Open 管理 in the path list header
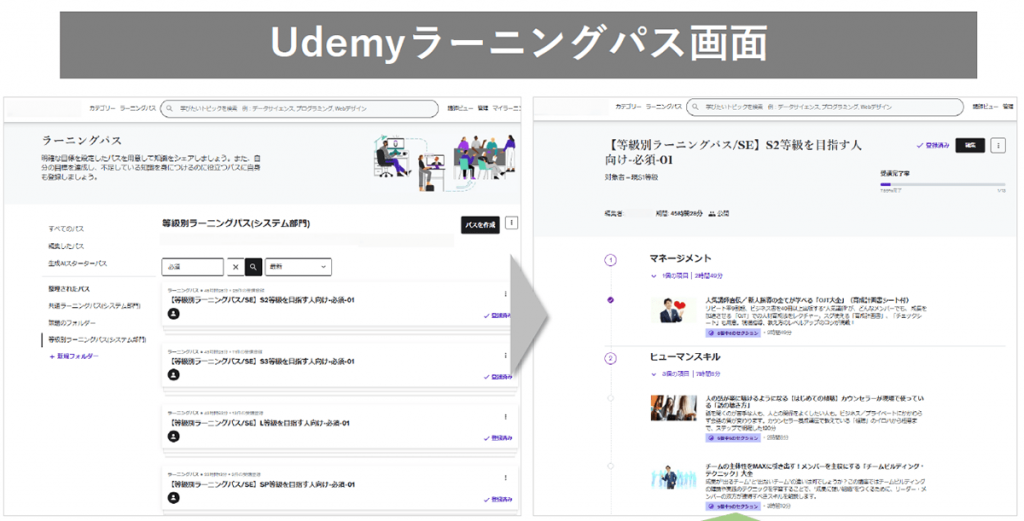 pos(483,108)
